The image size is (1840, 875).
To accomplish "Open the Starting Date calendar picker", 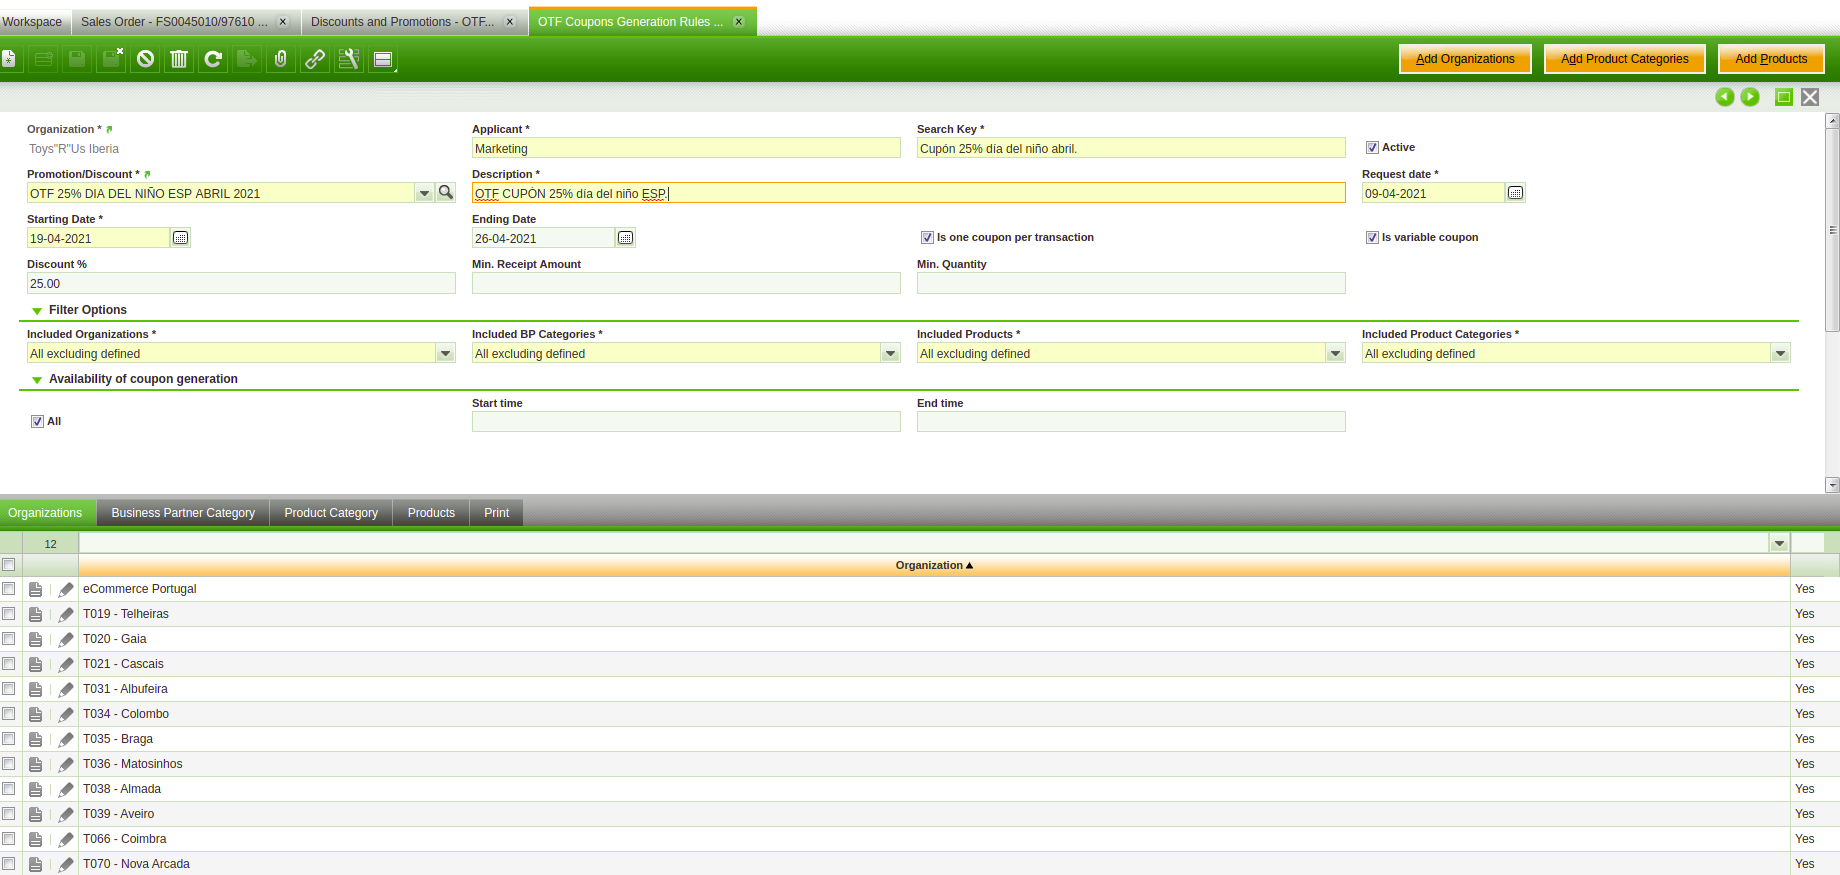I will [181, 238].
